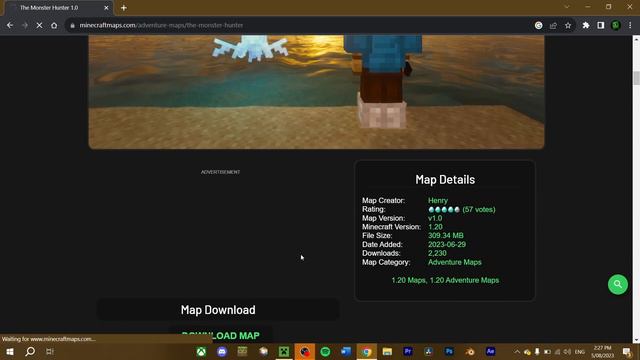The image size is (640, 360).
Task: Click the Map Version v1.0 value
Action: click(x=435, y=218)
